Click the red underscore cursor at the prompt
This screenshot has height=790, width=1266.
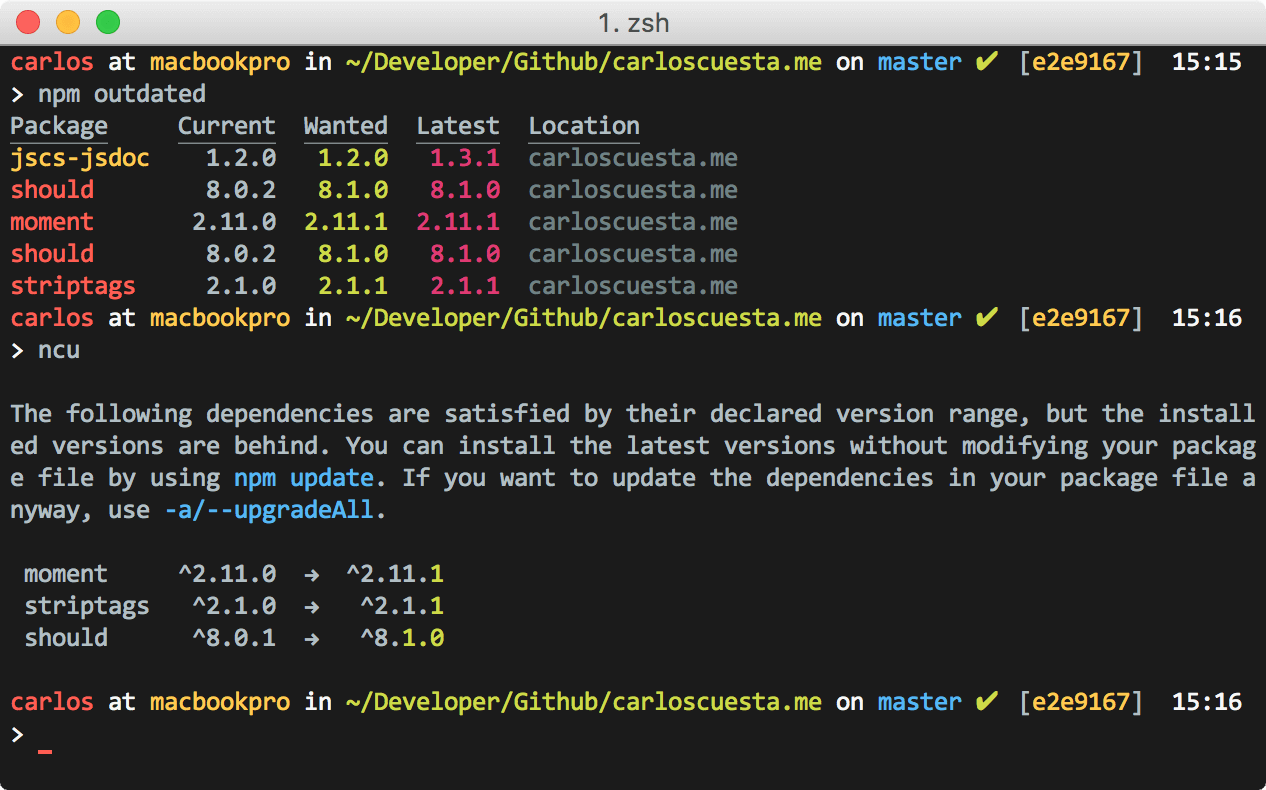tap(45, 750)
